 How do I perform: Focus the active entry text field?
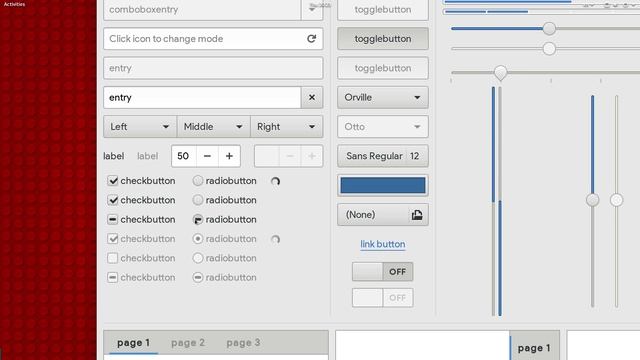pos(202,98)
